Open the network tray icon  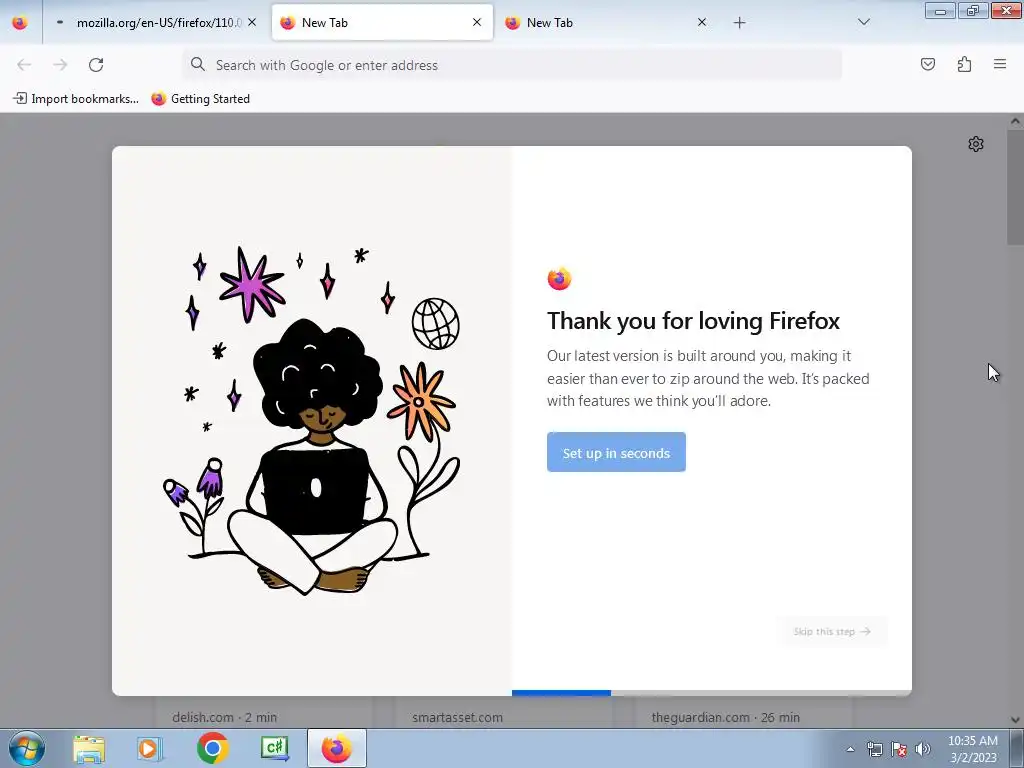pyautogui.click(x=874, y=749)
